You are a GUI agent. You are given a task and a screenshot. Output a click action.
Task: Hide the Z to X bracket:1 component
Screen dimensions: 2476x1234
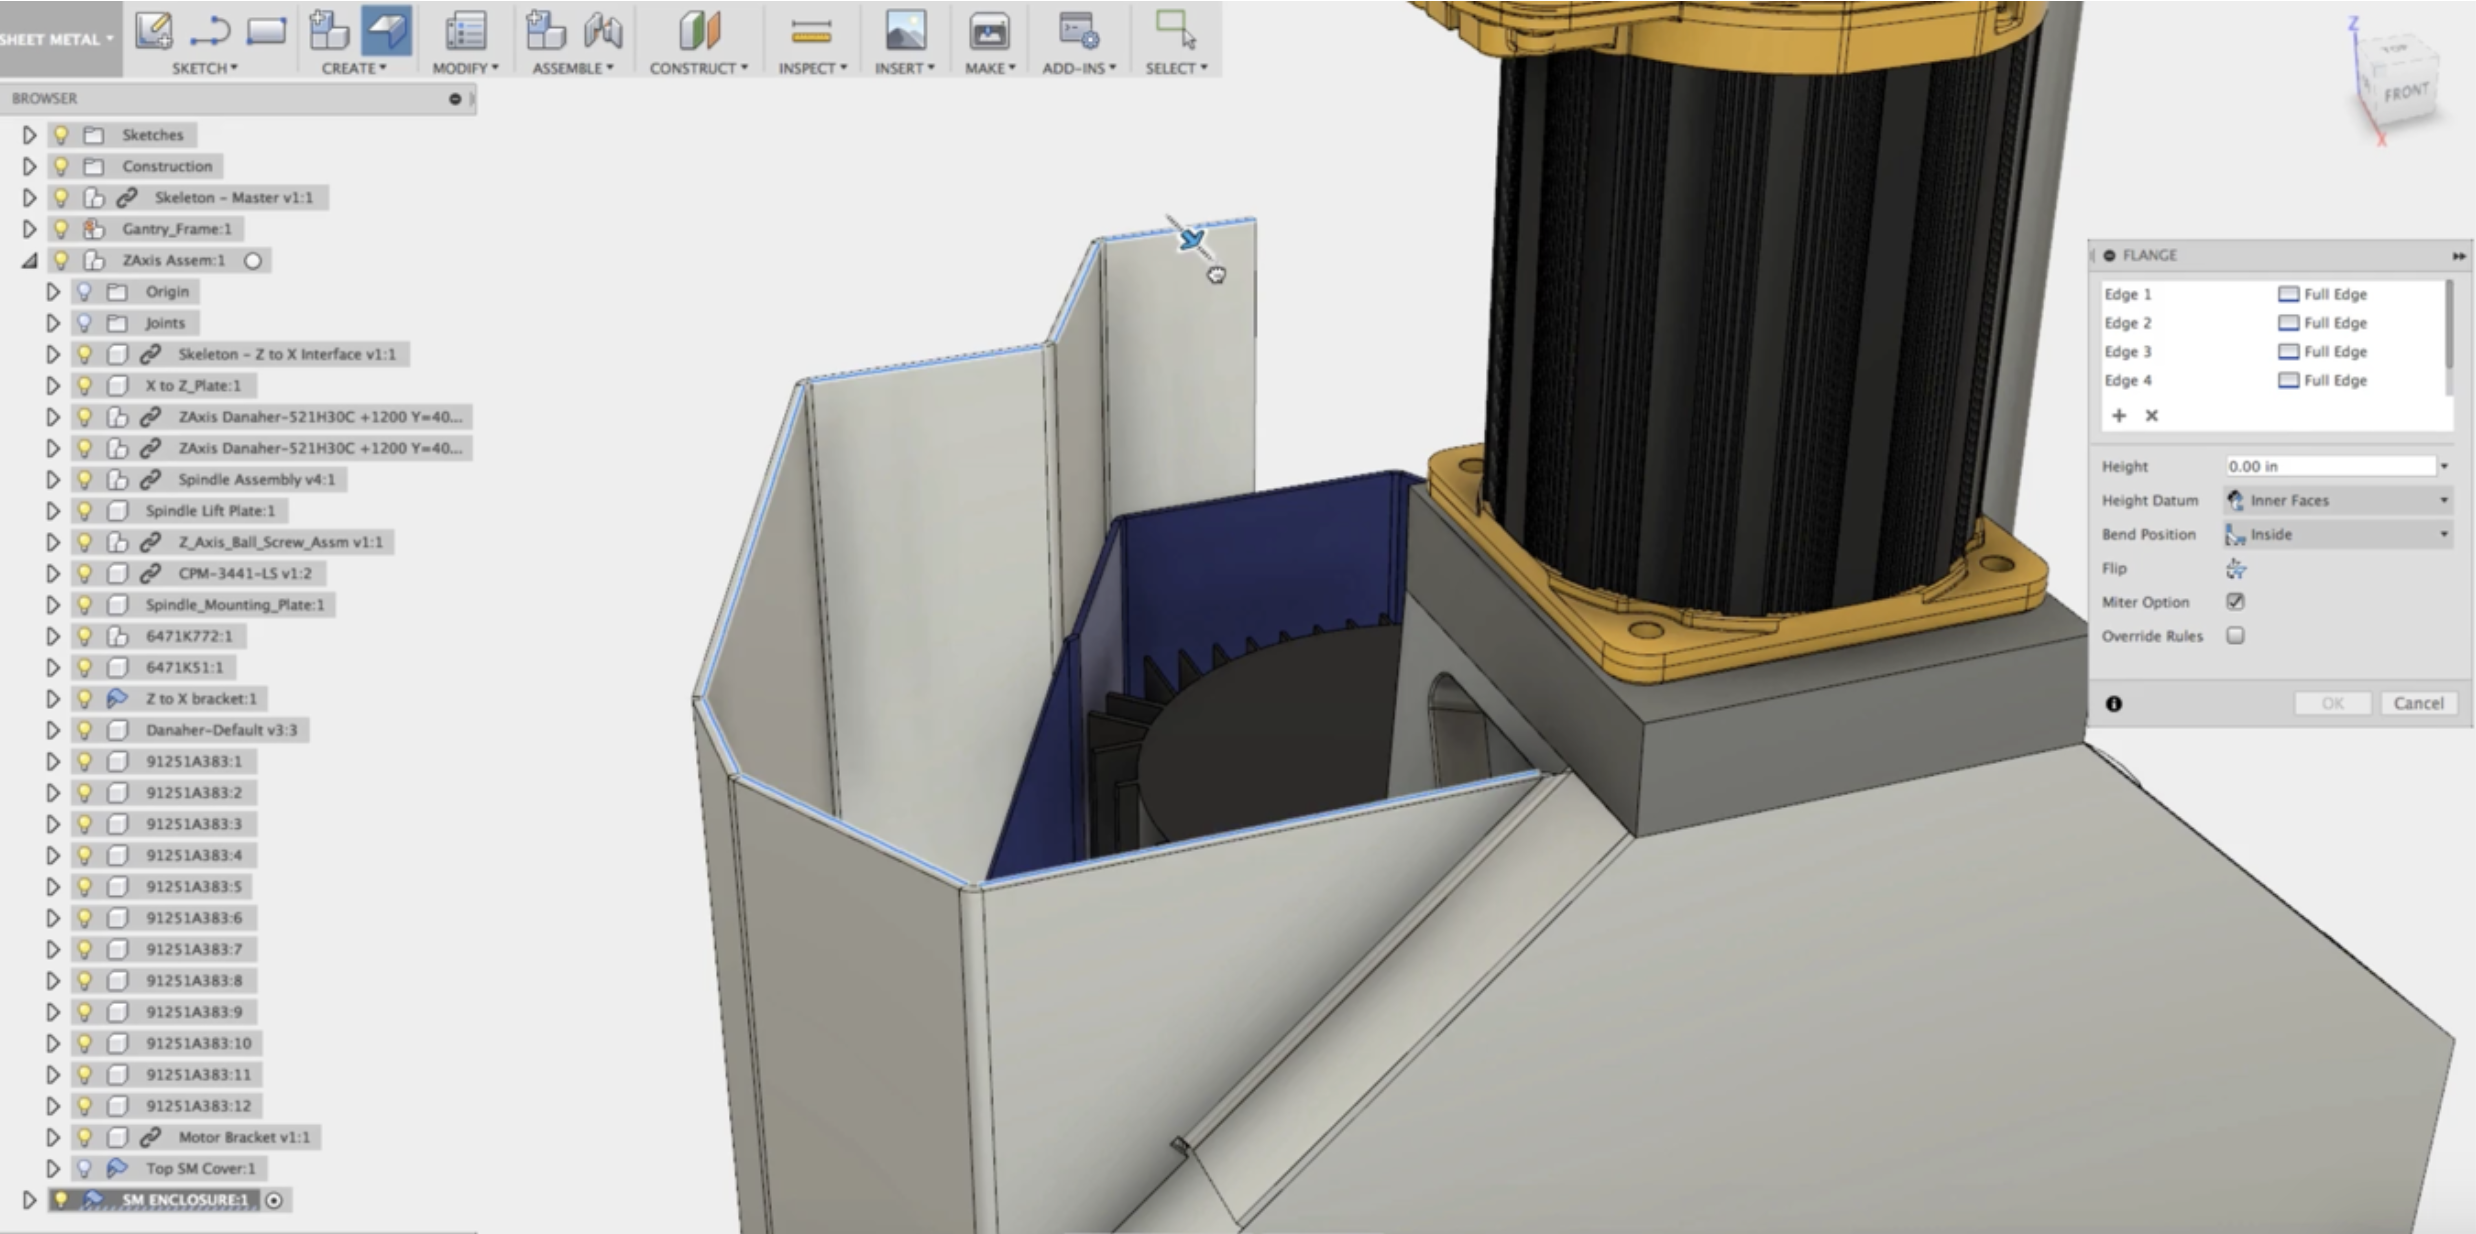pyautogui.click(x=85, y=698)
